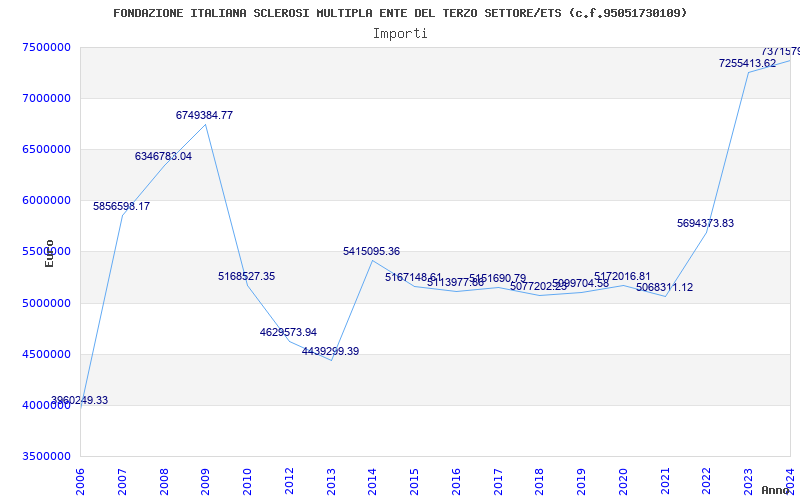The image size is (800, 500).
Task: Click the lowest dip value 4439299.39
Action: (x=331, y=352)
